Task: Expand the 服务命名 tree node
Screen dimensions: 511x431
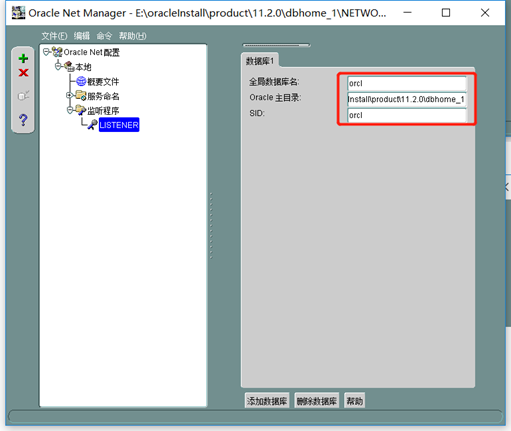Action: coord(70,96)
